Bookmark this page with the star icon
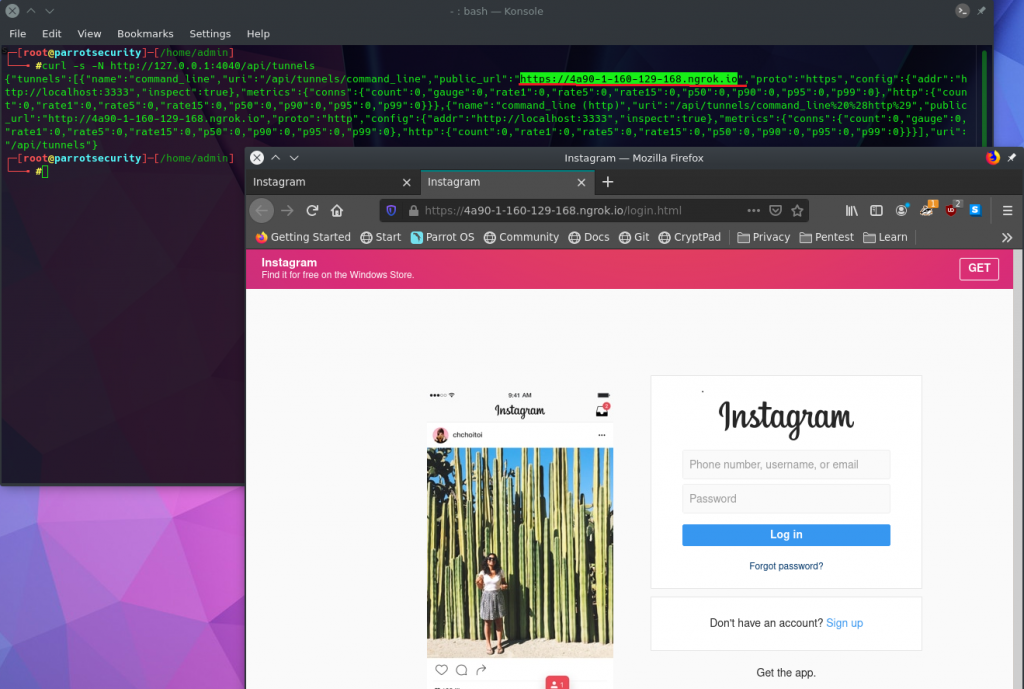 coord(797,210)
